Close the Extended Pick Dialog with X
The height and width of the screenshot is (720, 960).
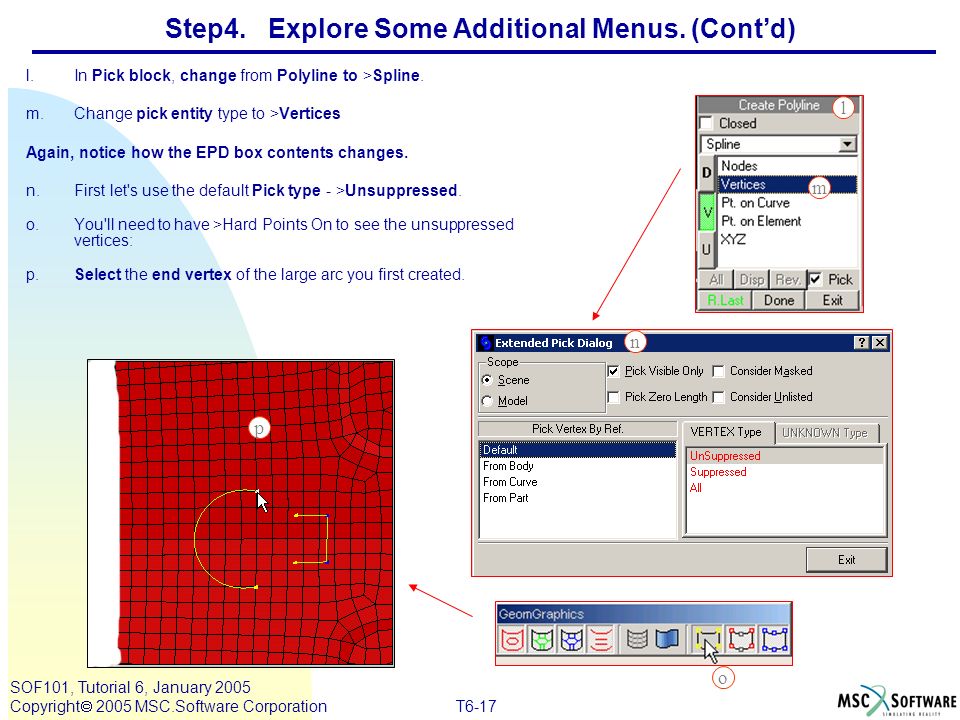click(x=880, y=343)
